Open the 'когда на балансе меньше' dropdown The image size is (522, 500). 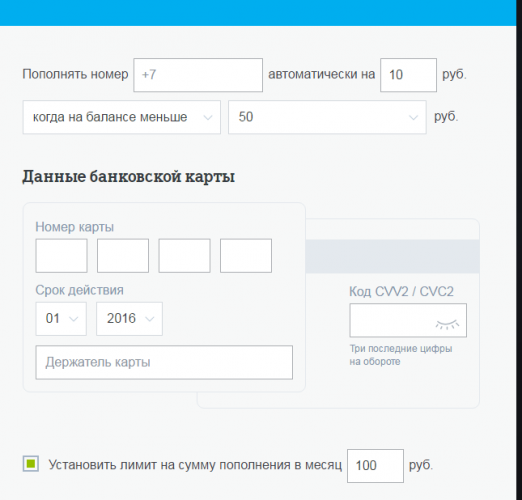point(122,117)
